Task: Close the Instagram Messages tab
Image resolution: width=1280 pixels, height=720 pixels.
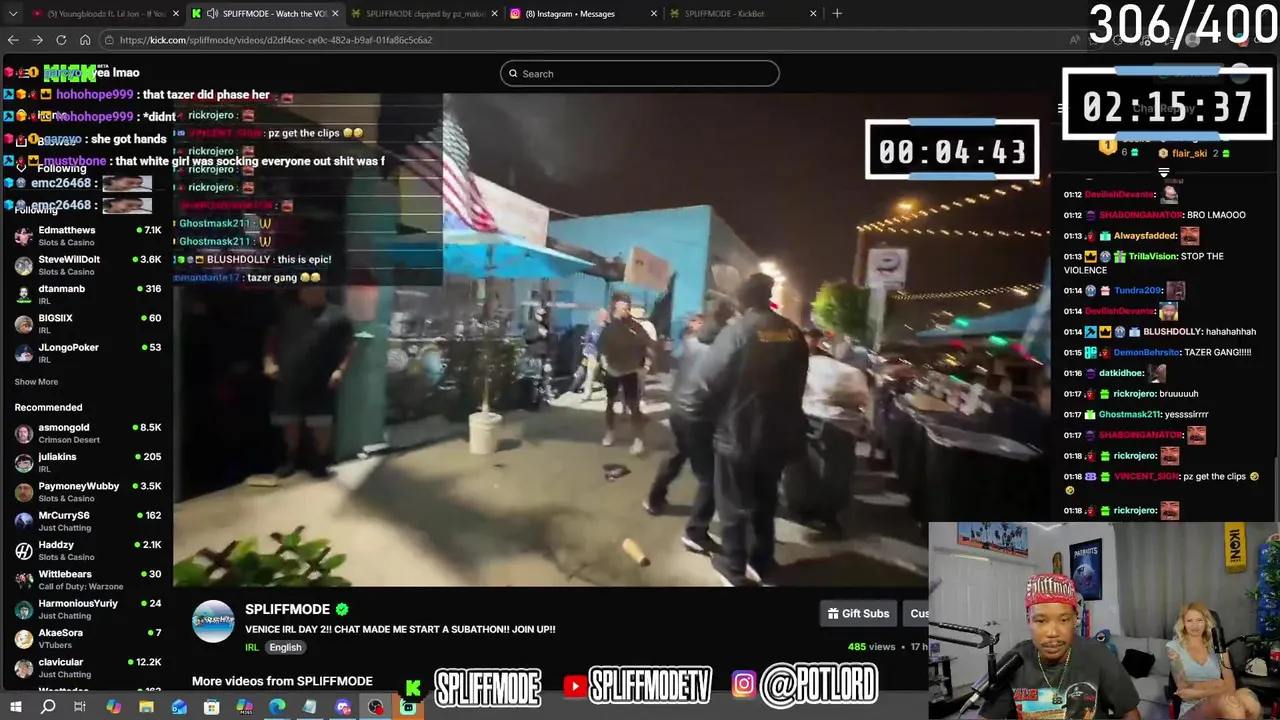Action: pyautogui.click(x=654, y=13)
